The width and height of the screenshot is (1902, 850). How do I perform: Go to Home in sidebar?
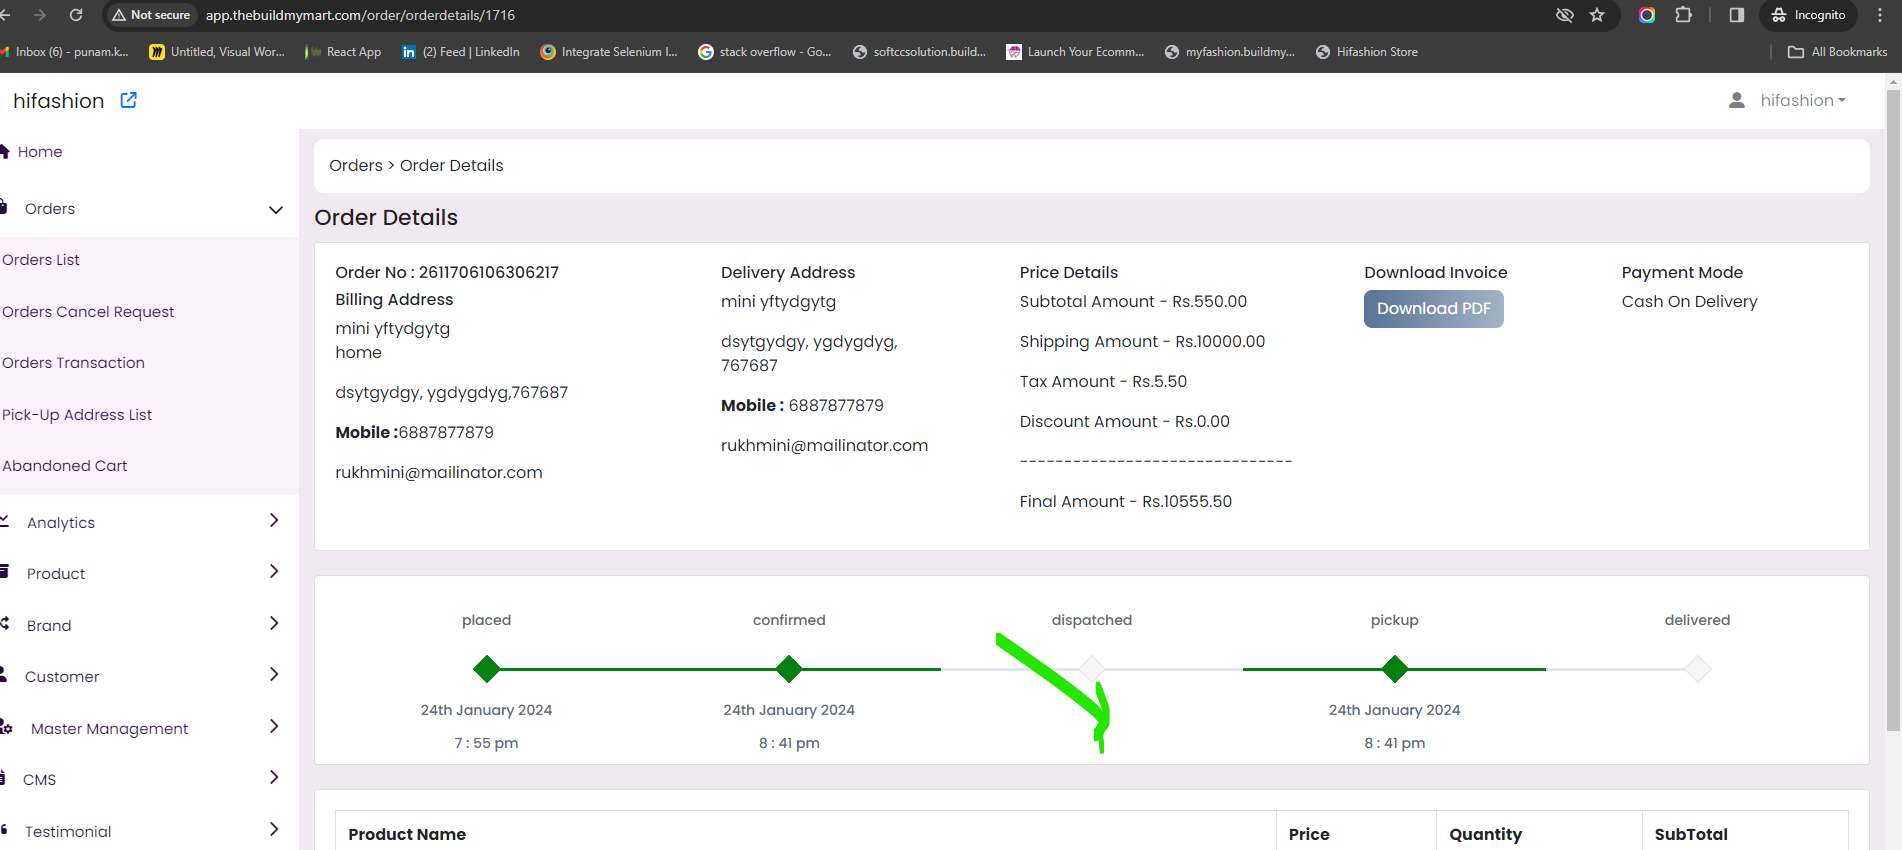(40, 152)
